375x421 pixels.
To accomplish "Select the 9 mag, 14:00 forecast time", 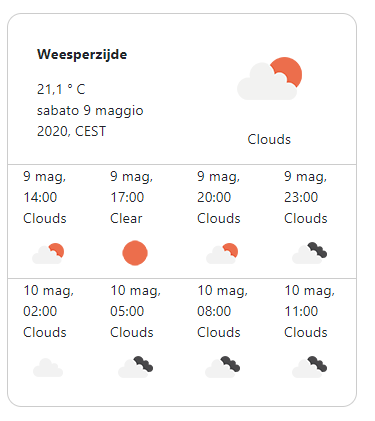I will [x=45, y=187].
